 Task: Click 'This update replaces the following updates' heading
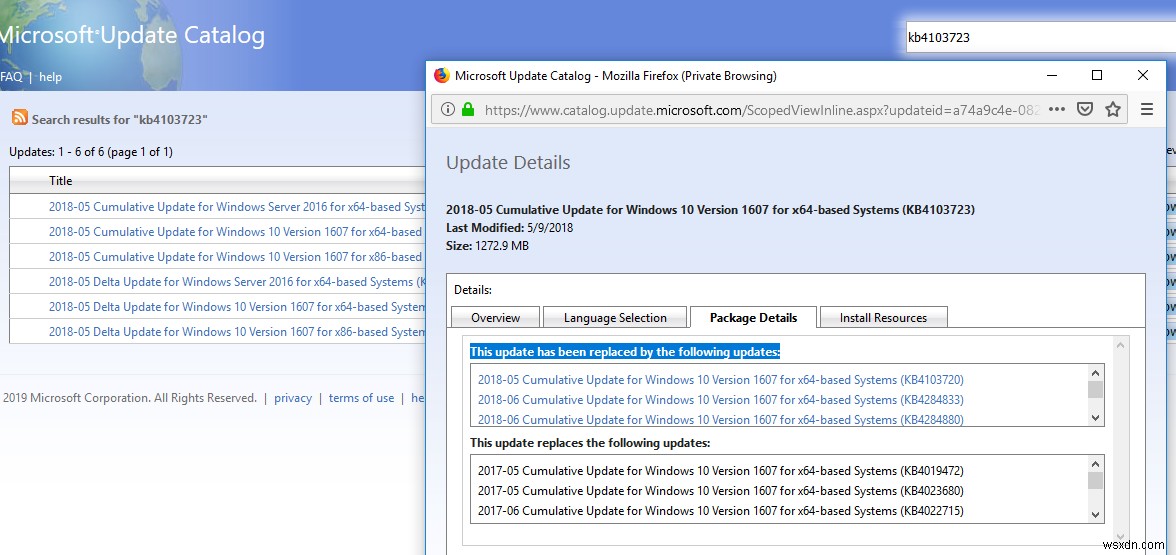(590, 442)
